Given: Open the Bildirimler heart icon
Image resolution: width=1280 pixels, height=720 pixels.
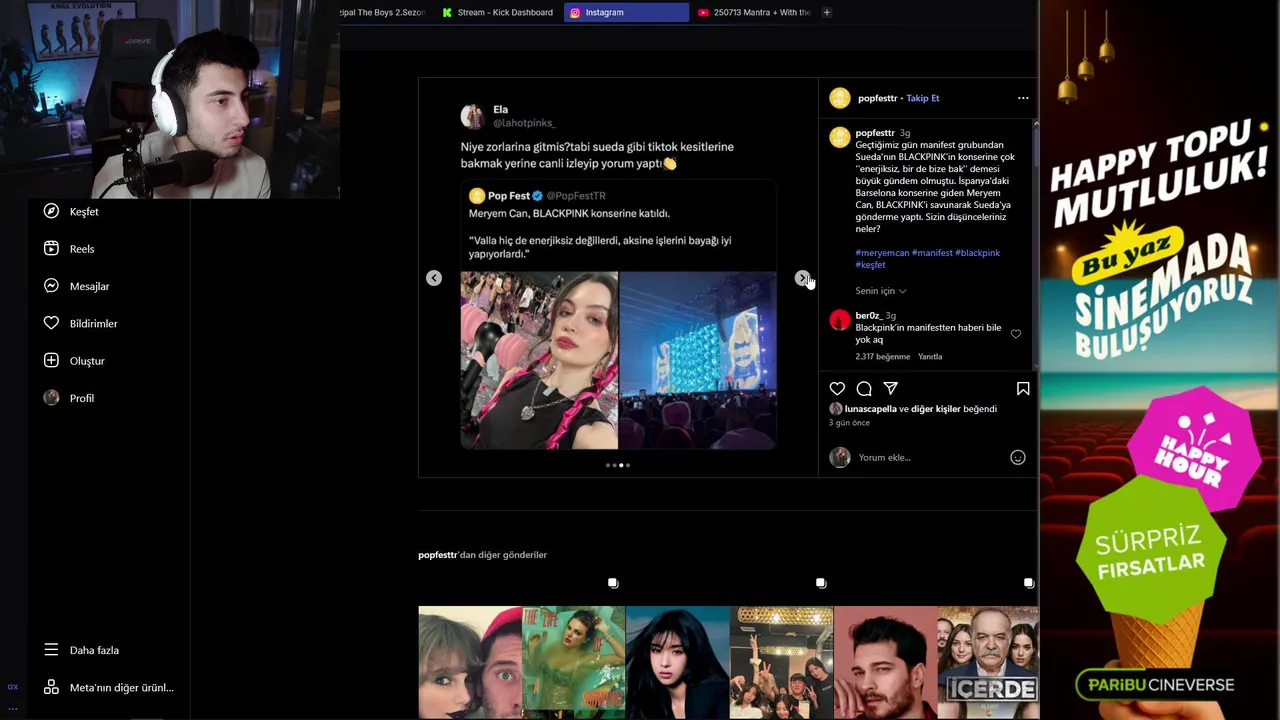Looking at the screenshot, I should (51, 323).
